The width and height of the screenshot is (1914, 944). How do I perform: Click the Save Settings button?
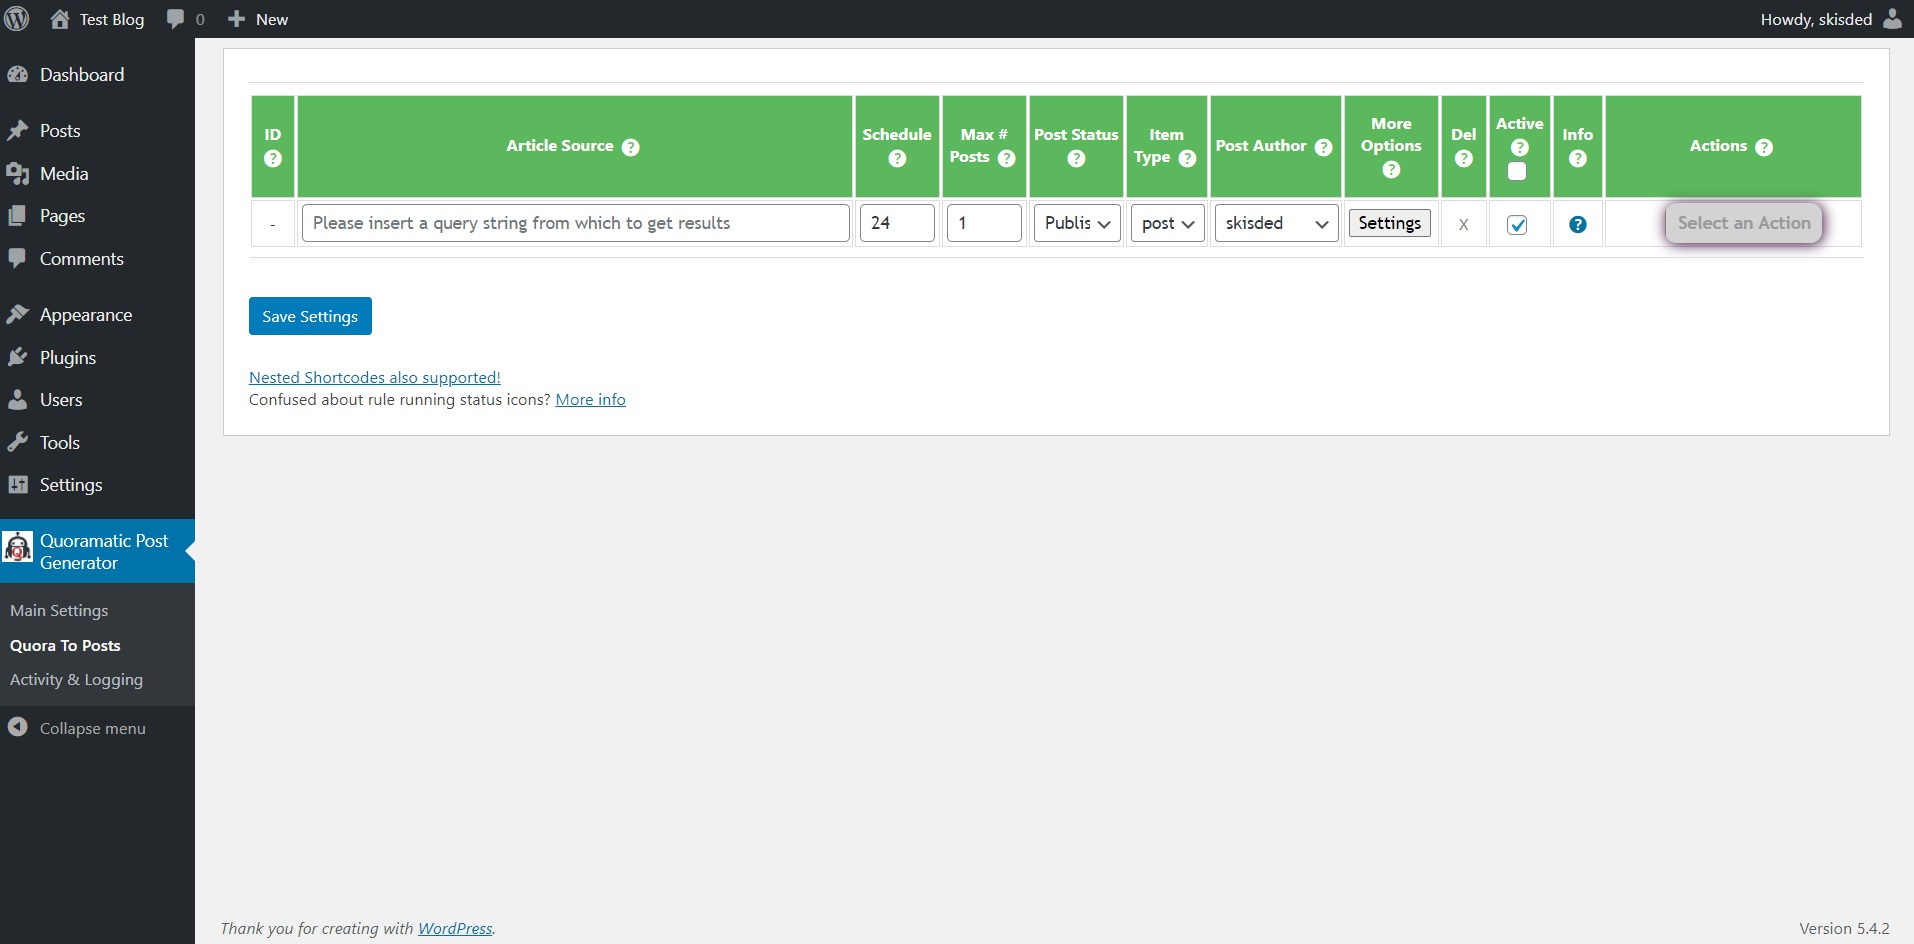coord(310,316)
